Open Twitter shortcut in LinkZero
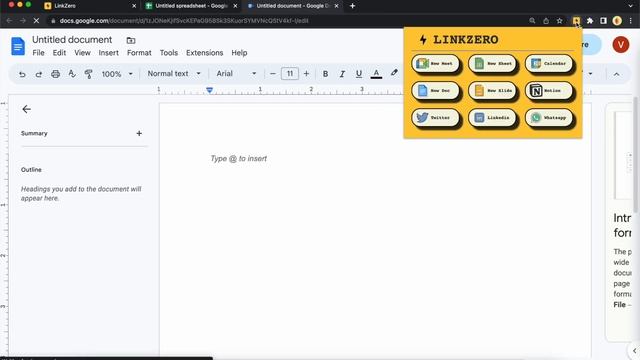The image size is (640, 360). tap(435, 118)
